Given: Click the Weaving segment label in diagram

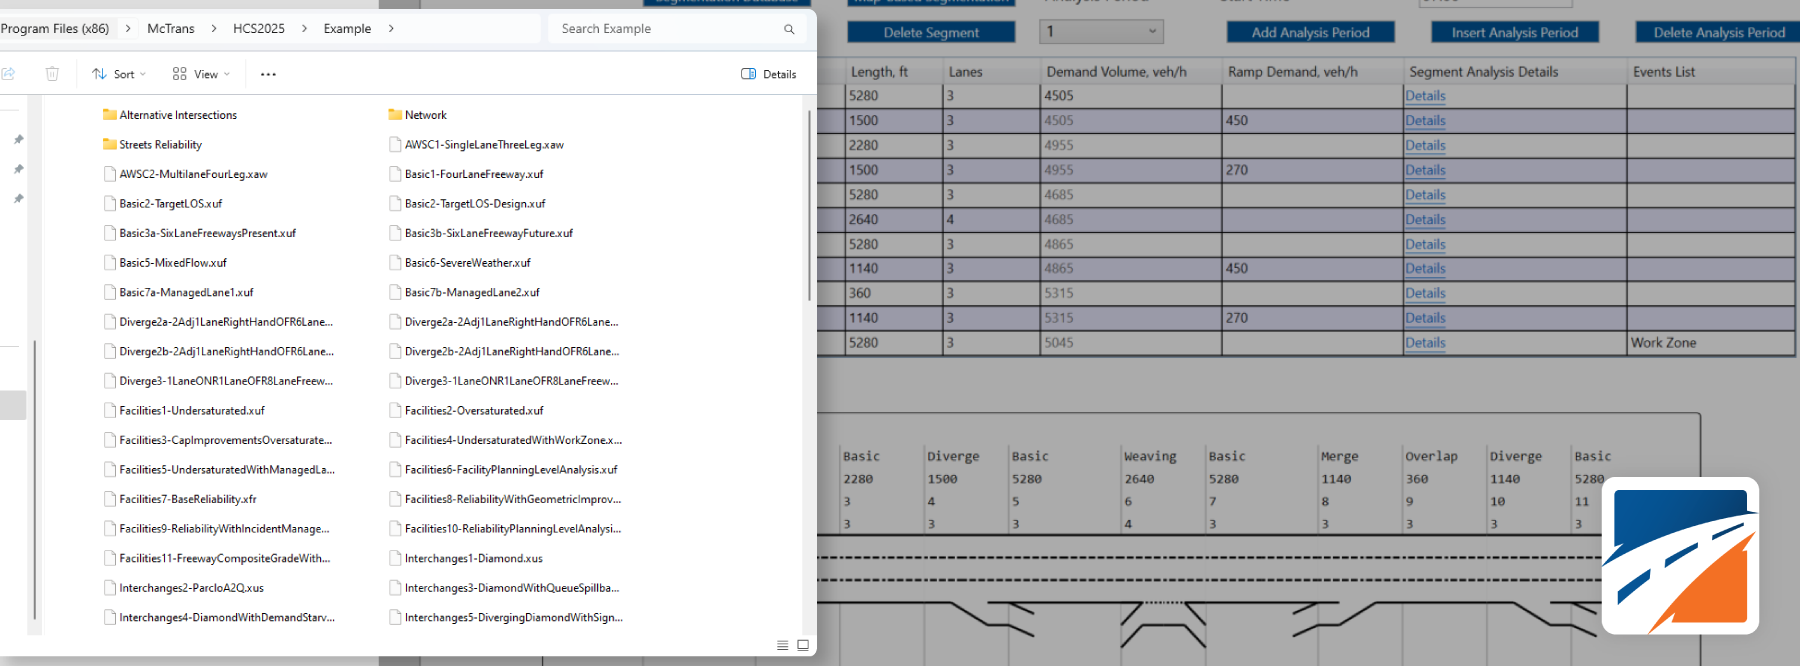Looking at the screenshot, I should (x=1150, y=457).
